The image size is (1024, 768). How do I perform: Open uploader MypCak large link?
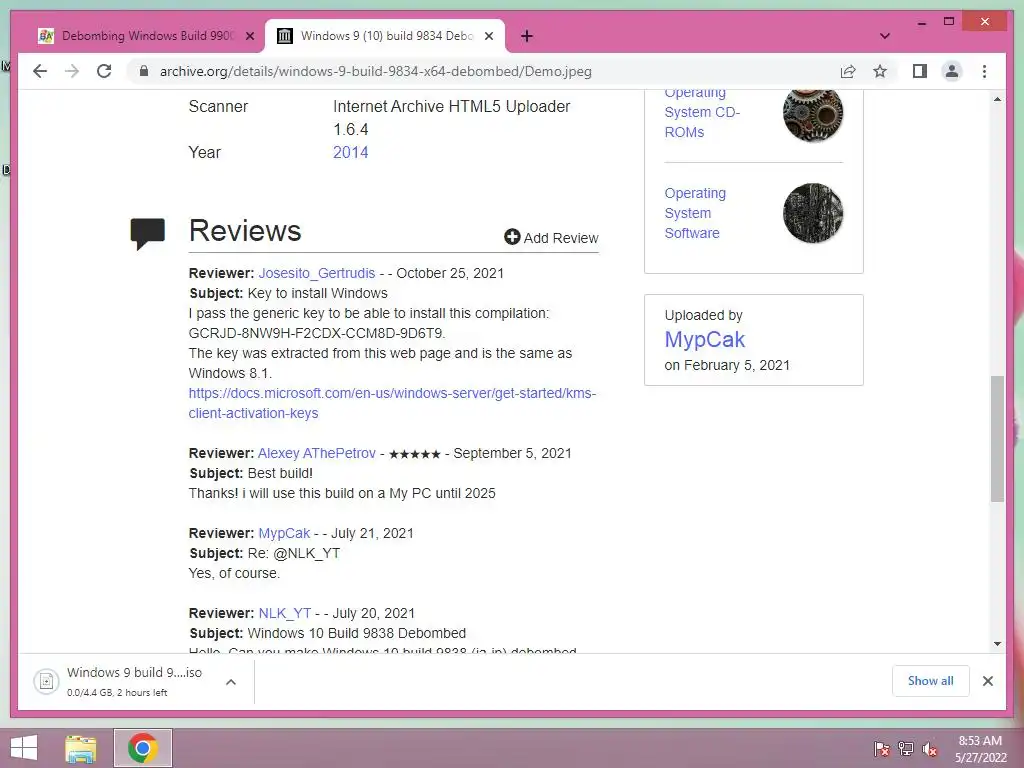[705, 340]
